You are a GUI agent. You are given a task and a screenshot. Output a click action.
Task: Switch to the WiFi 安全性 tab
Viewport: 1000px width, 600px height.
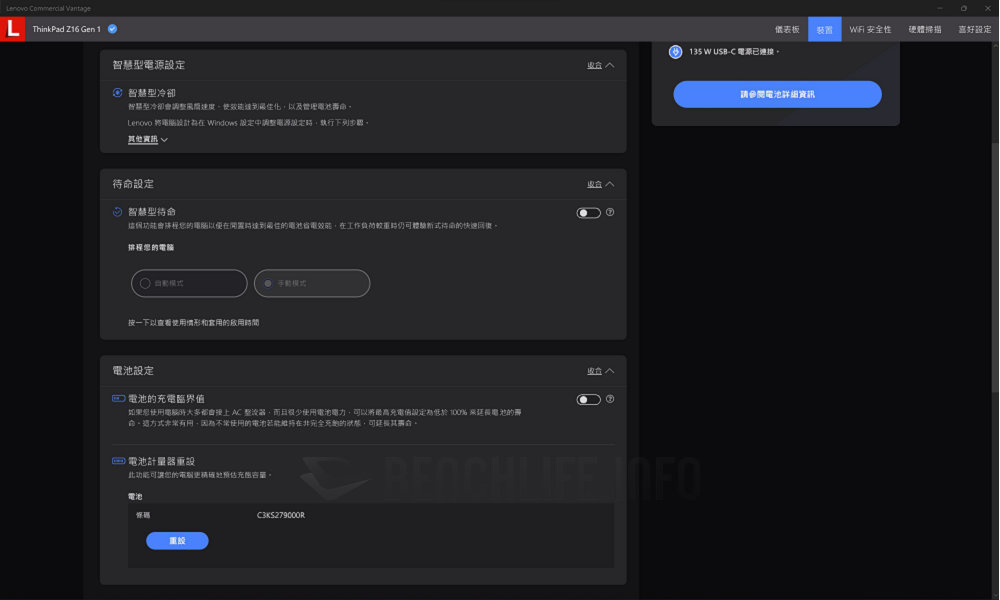[870, 30]
